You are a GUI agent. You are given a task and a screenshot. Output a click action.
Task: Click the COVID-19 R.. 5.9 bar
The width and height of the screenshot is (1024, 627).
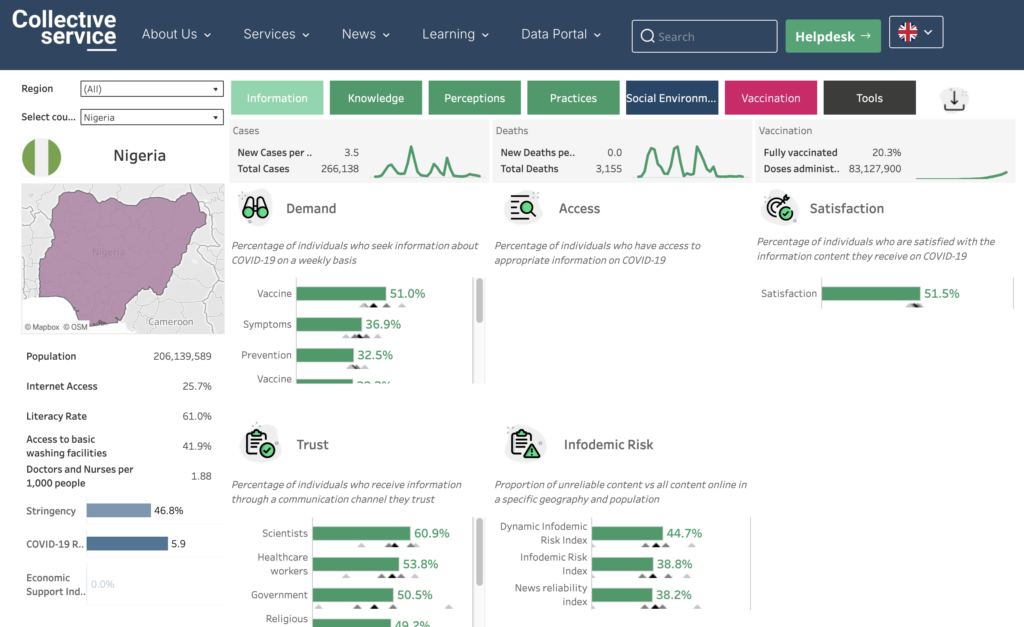pyautogui.click(x=127, y=543)
